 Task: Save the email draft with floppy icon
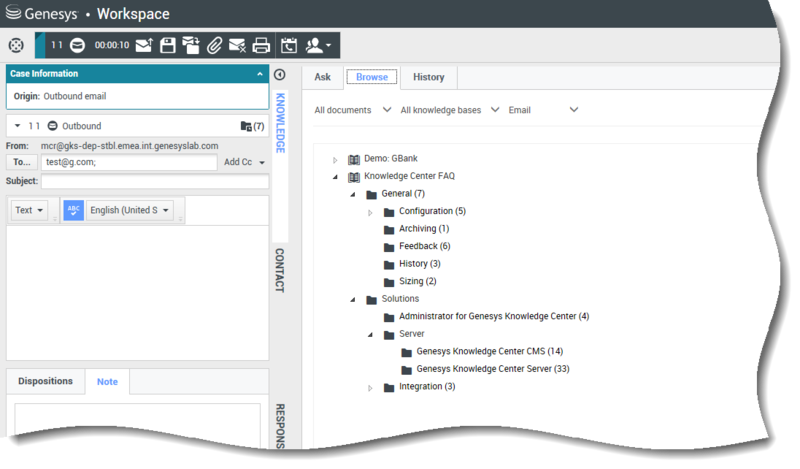(x=167, y=45)
